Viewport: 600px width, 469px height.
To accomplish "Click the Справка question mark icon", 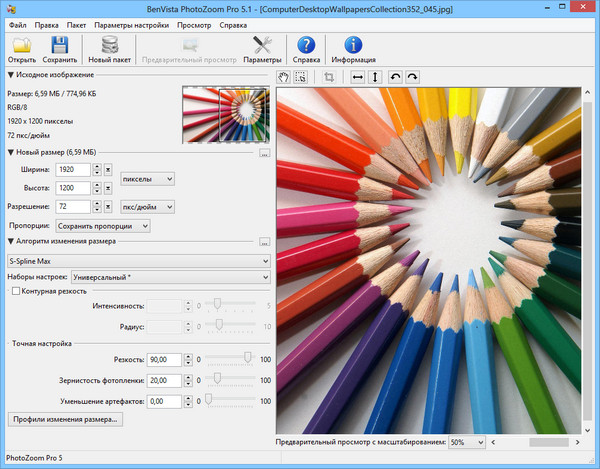I will [x=307, y=45].
